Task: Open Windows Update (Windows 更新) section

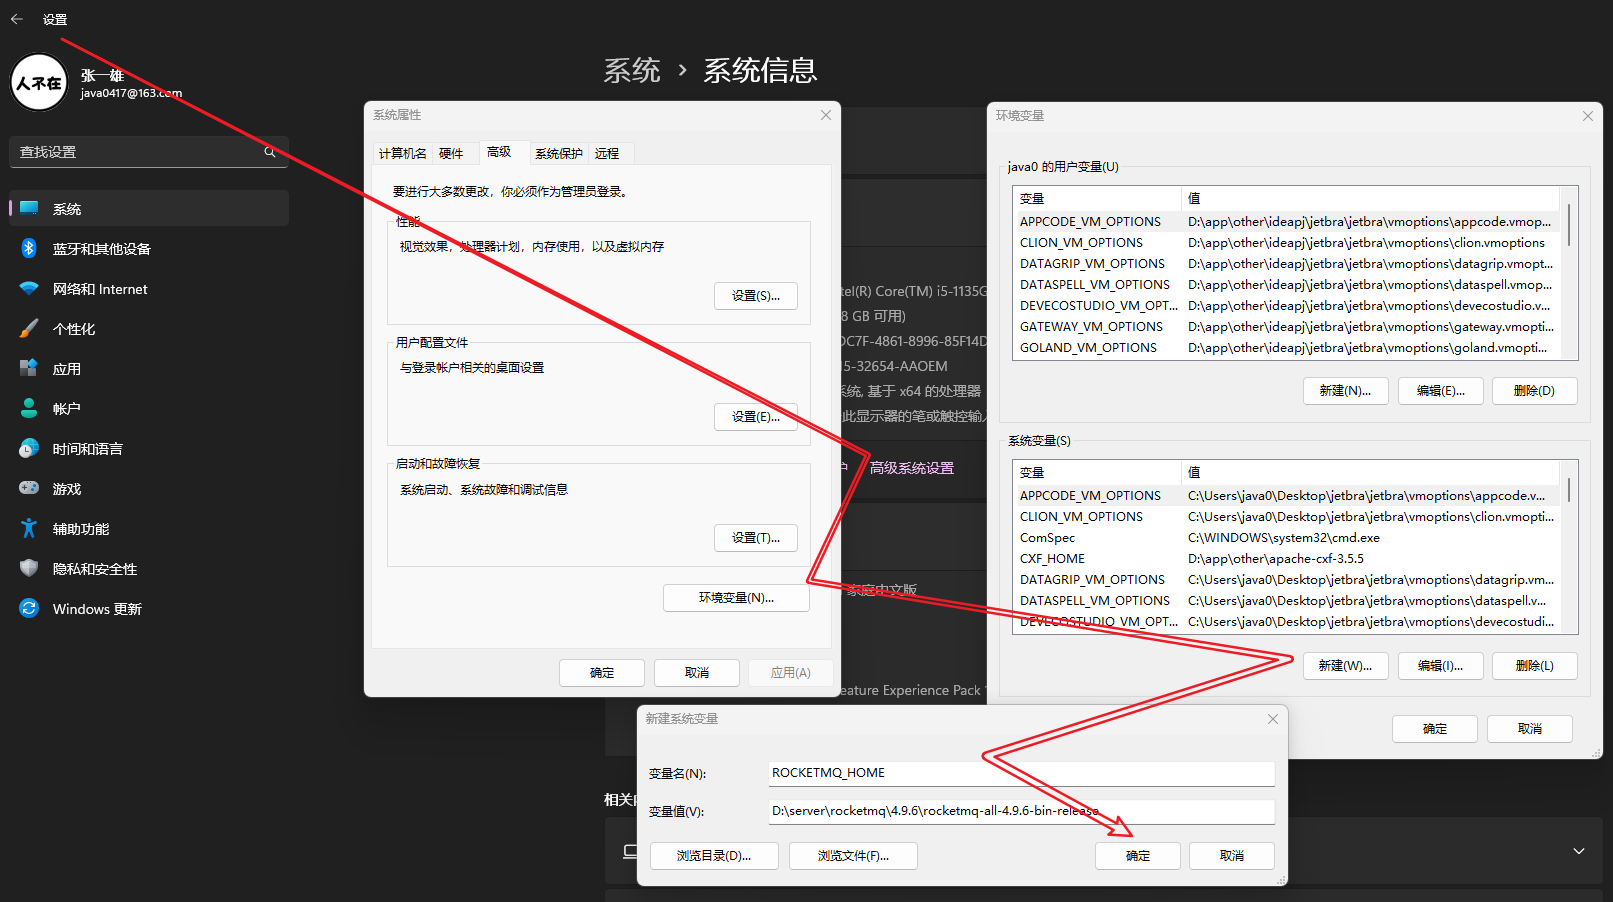Action: [x=97, y=609]
